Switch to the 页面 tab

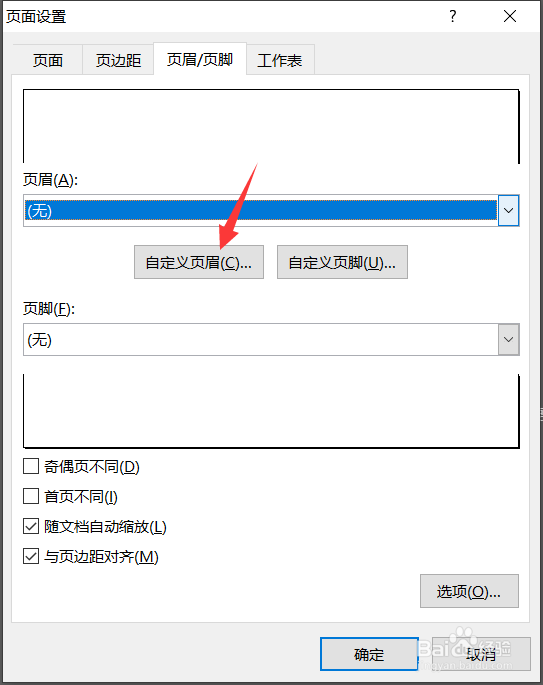tap(48, 60)
